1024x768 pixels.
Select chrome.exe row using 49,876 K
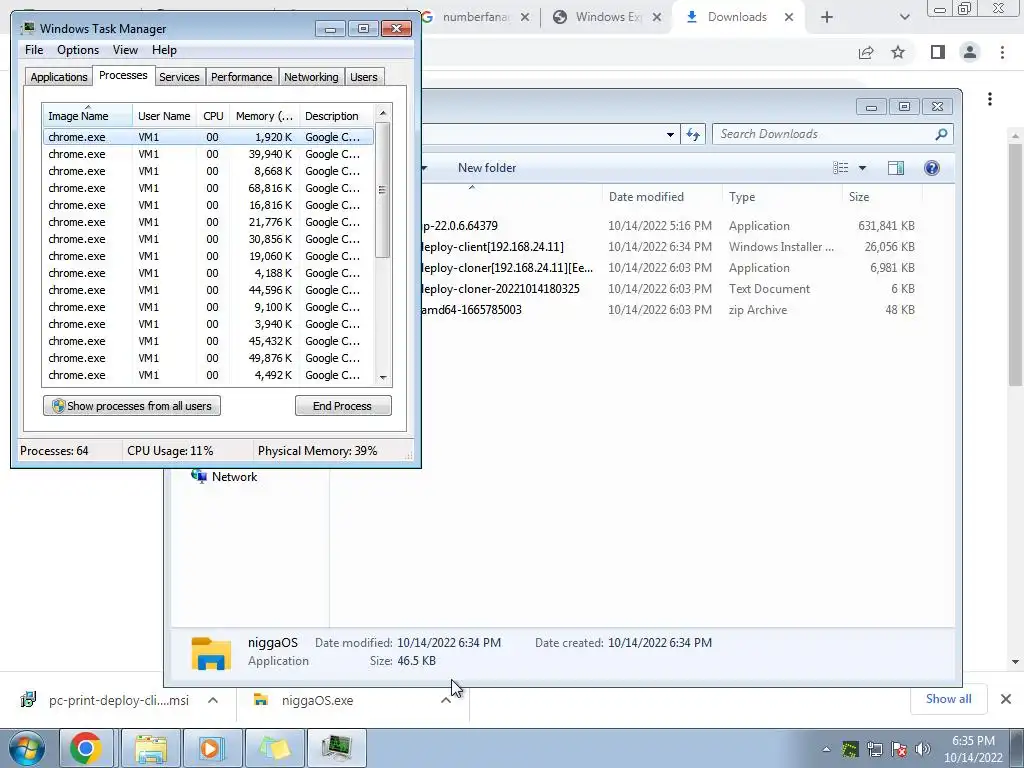click(x=208, y=358)
